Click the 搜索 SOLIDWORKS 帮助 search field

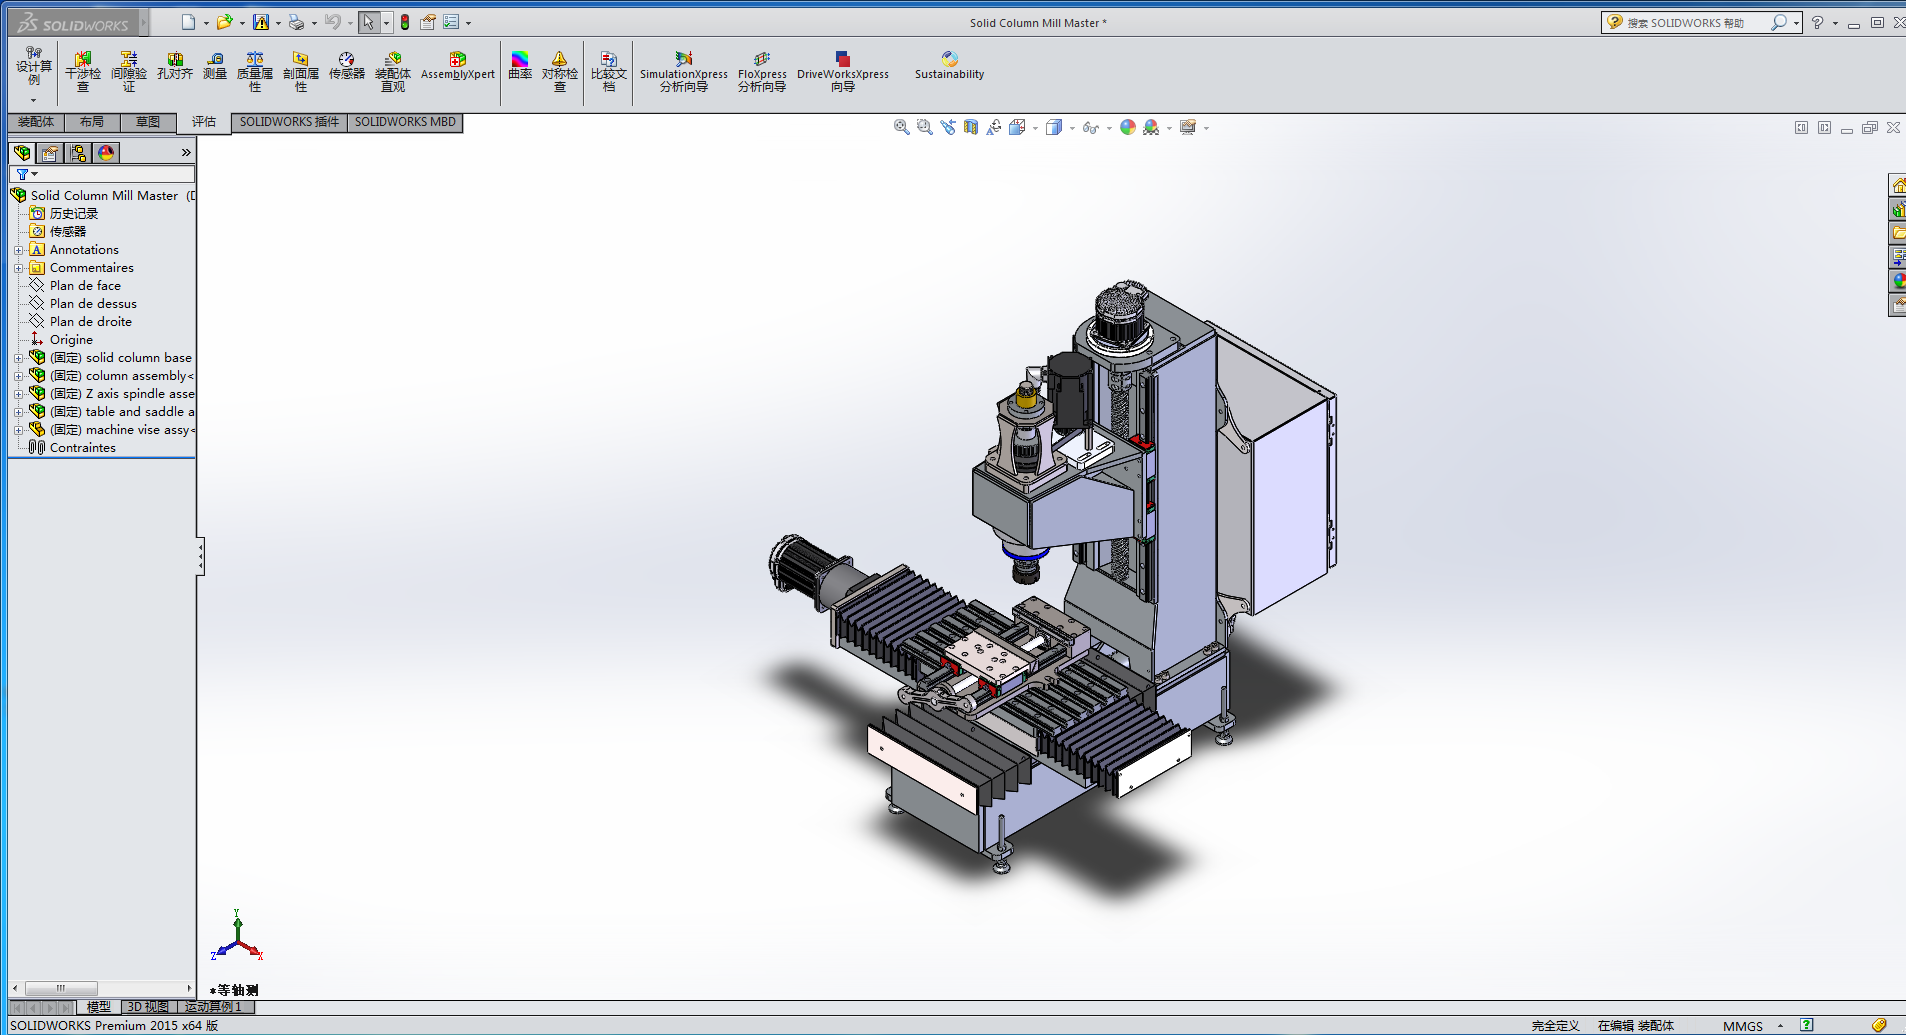pos(1700,22)
